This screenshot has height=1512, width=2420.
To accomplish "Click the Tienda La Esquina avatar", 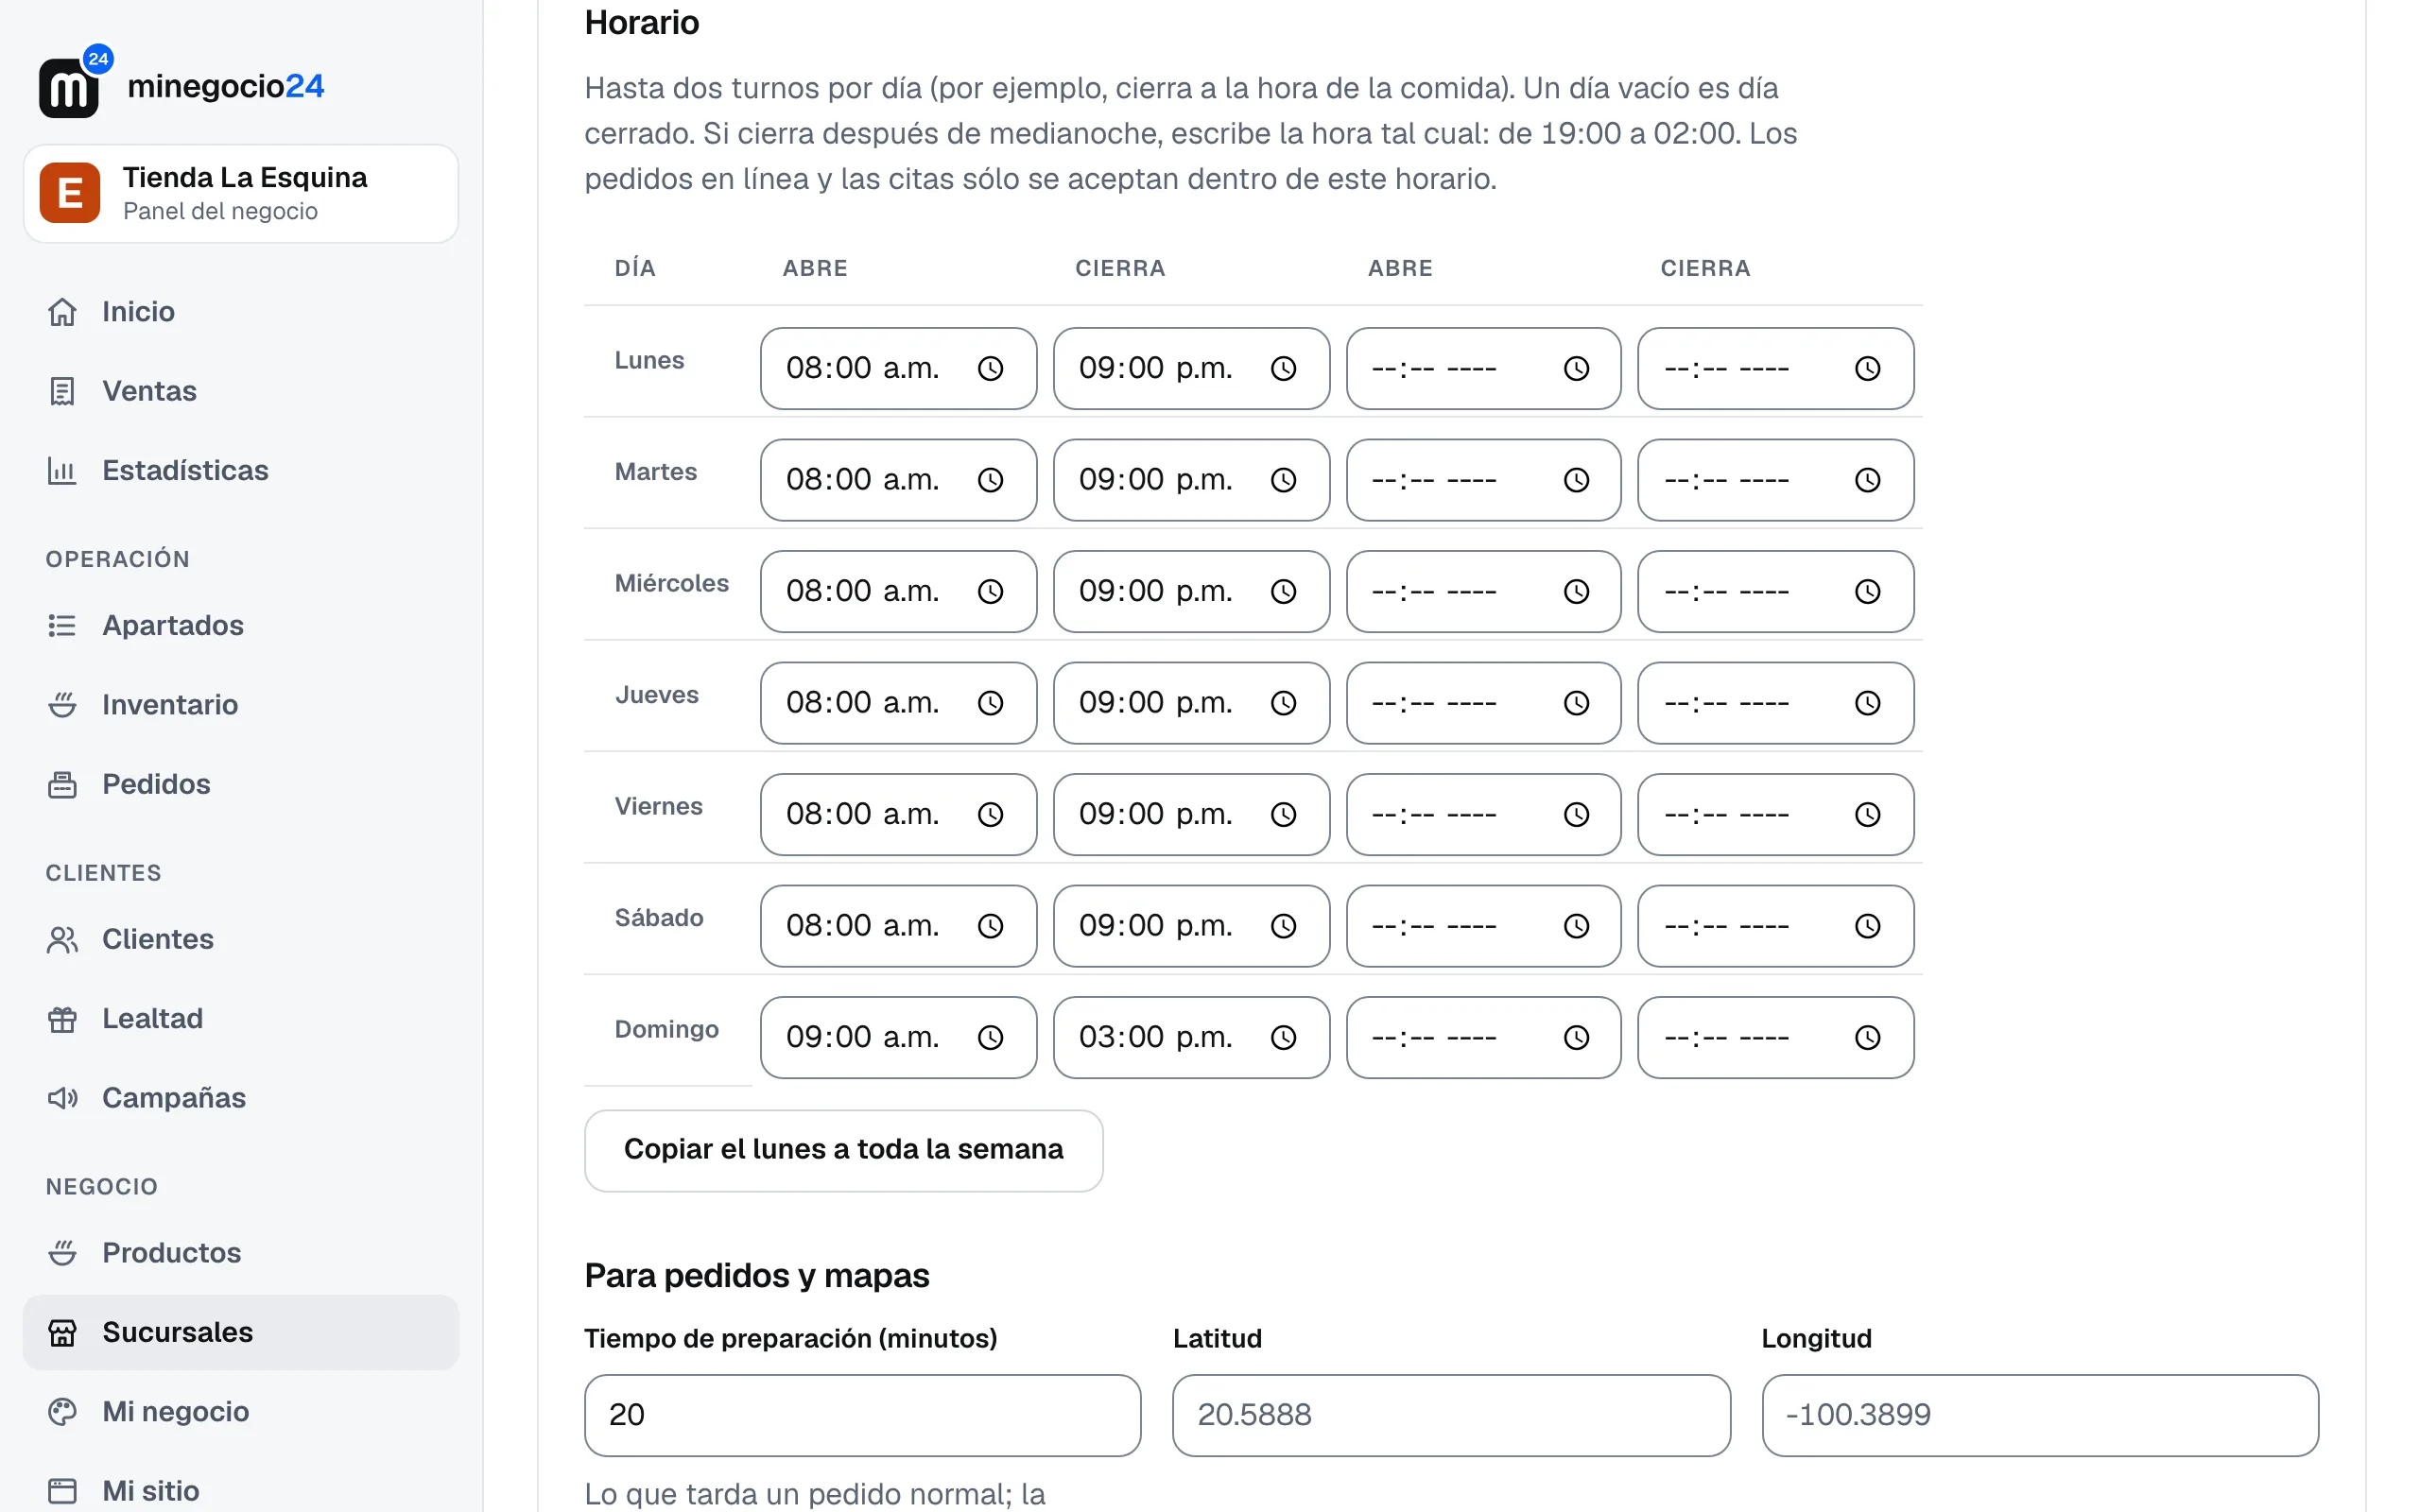I will point(70,193).
